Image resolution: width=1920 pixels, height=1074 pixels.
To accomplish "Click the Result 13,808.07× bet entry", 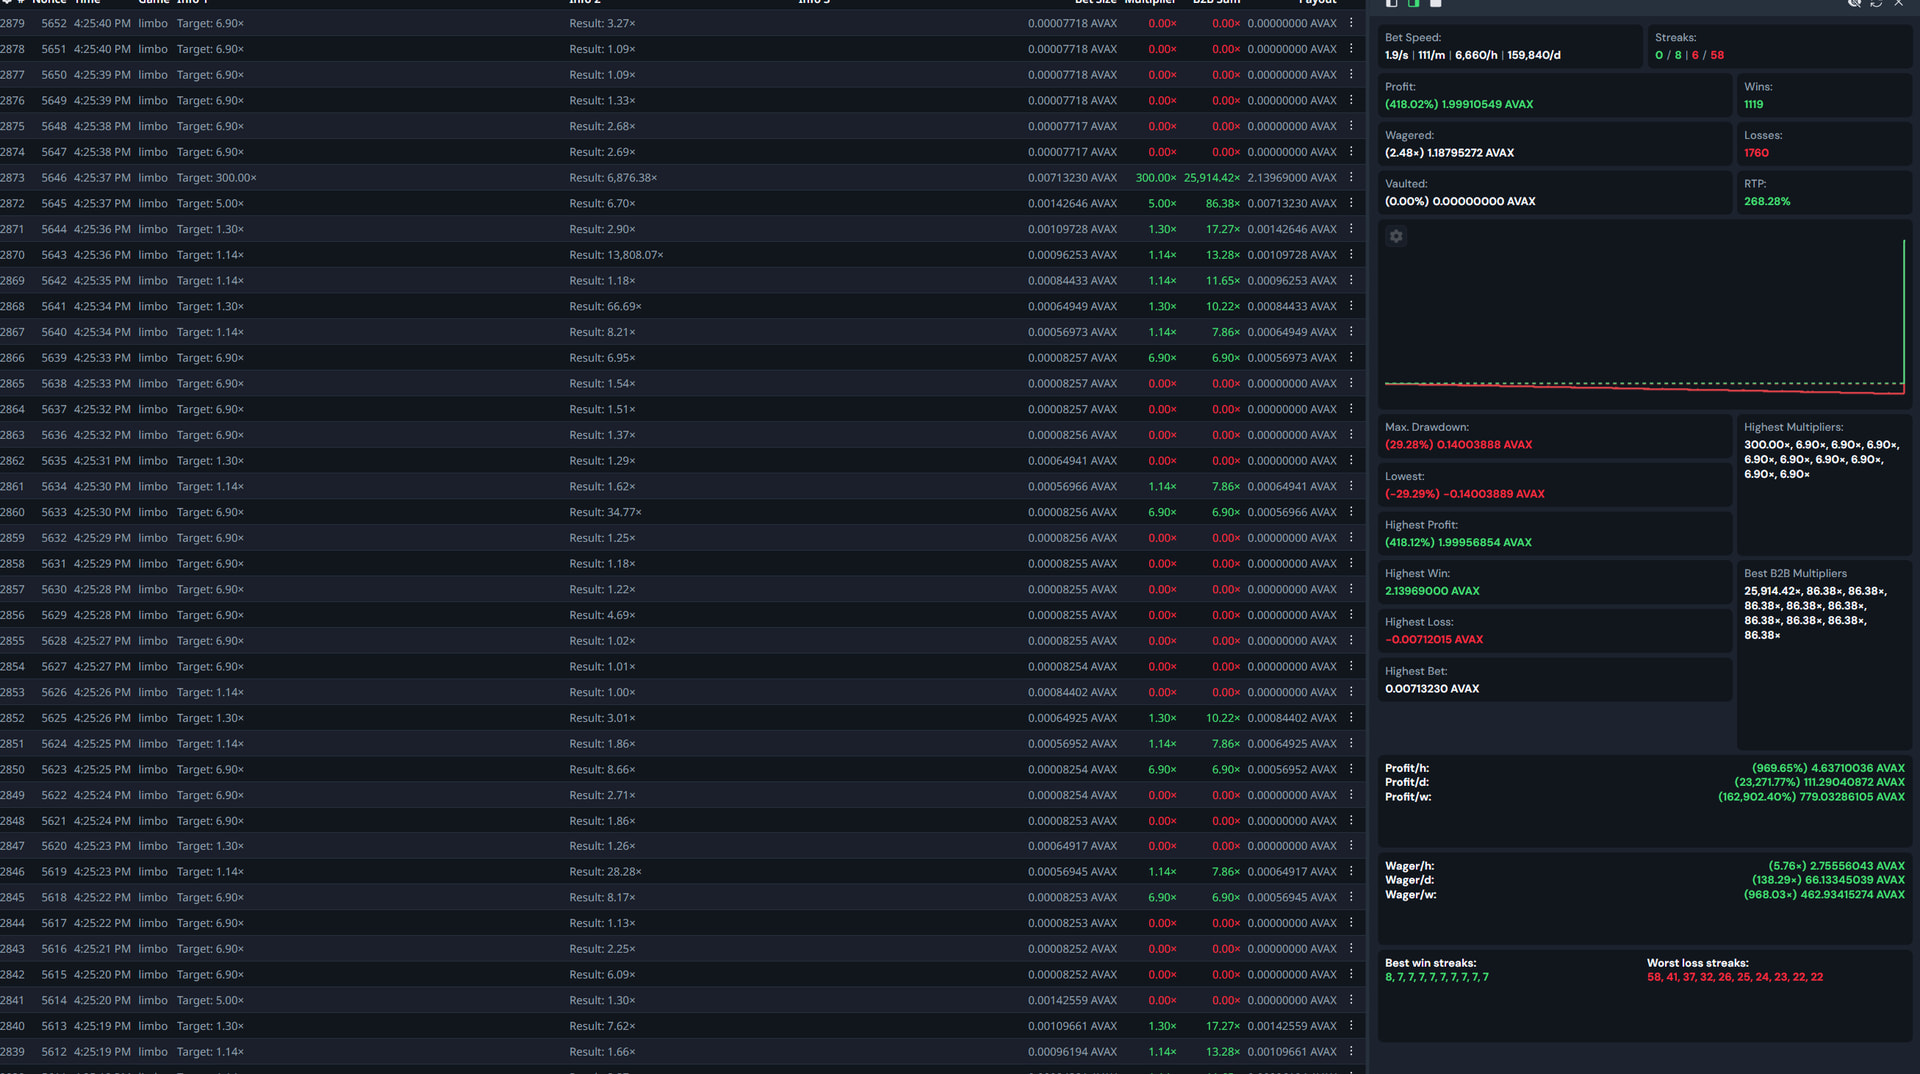I will click(616, 255).
